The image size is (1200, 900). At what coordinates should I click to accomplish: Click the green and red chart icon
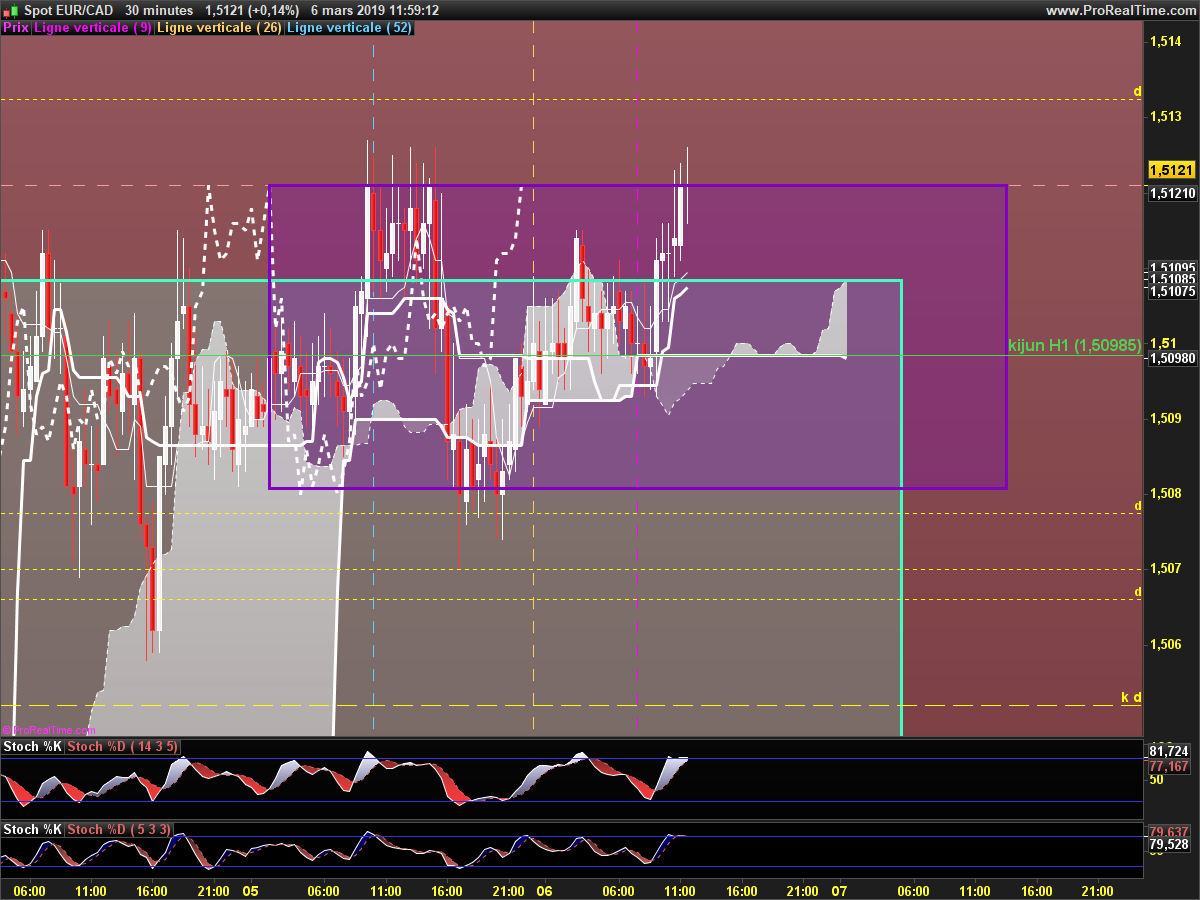(10, 10)
